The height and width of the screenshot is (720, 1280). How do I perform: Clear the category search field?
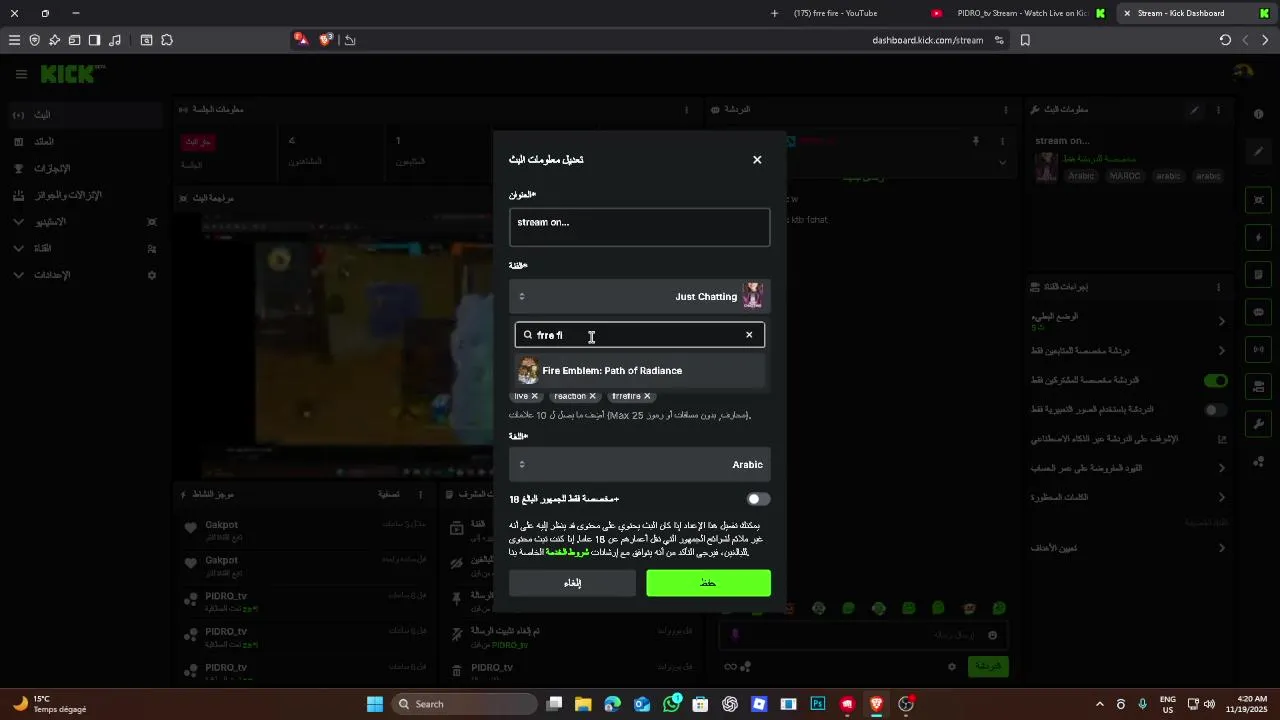coord(749,335)
